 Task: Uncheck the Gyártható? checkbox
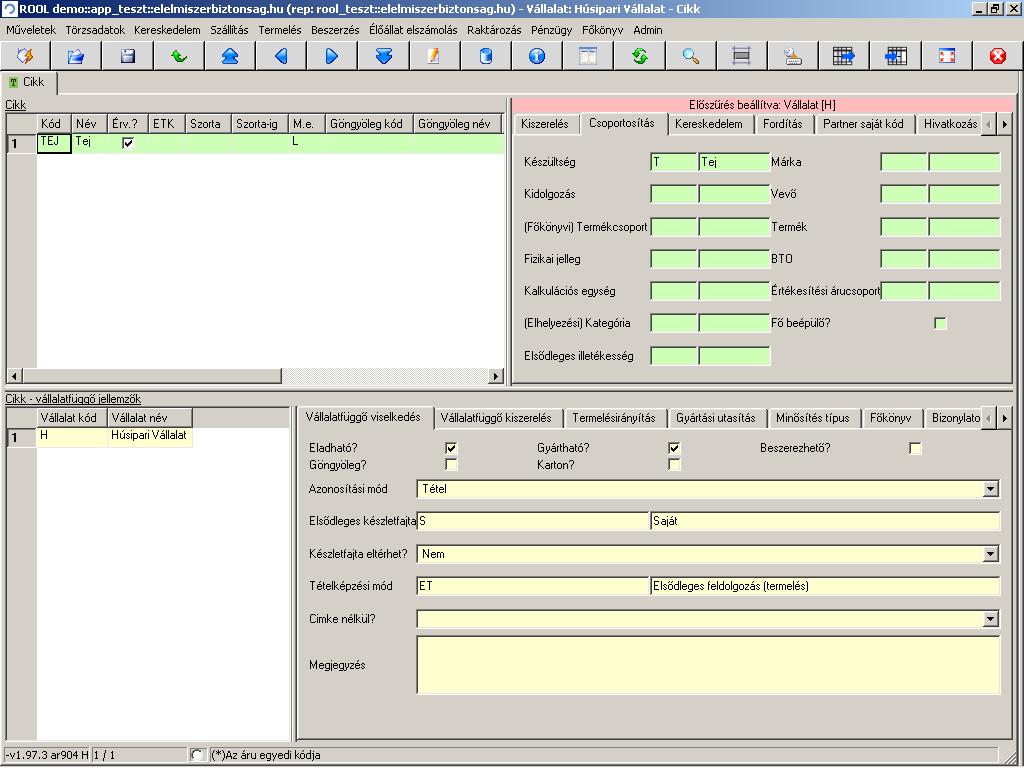[674, 448]
